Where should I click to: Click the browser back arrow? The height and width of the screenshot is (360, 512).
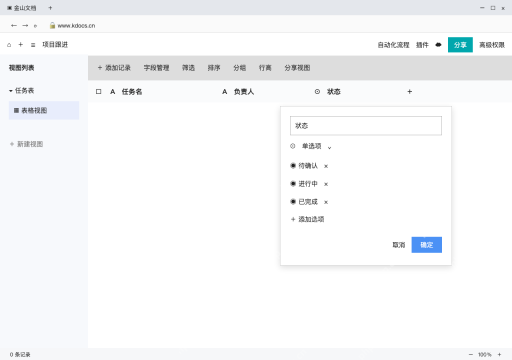(x=14, y=25)
